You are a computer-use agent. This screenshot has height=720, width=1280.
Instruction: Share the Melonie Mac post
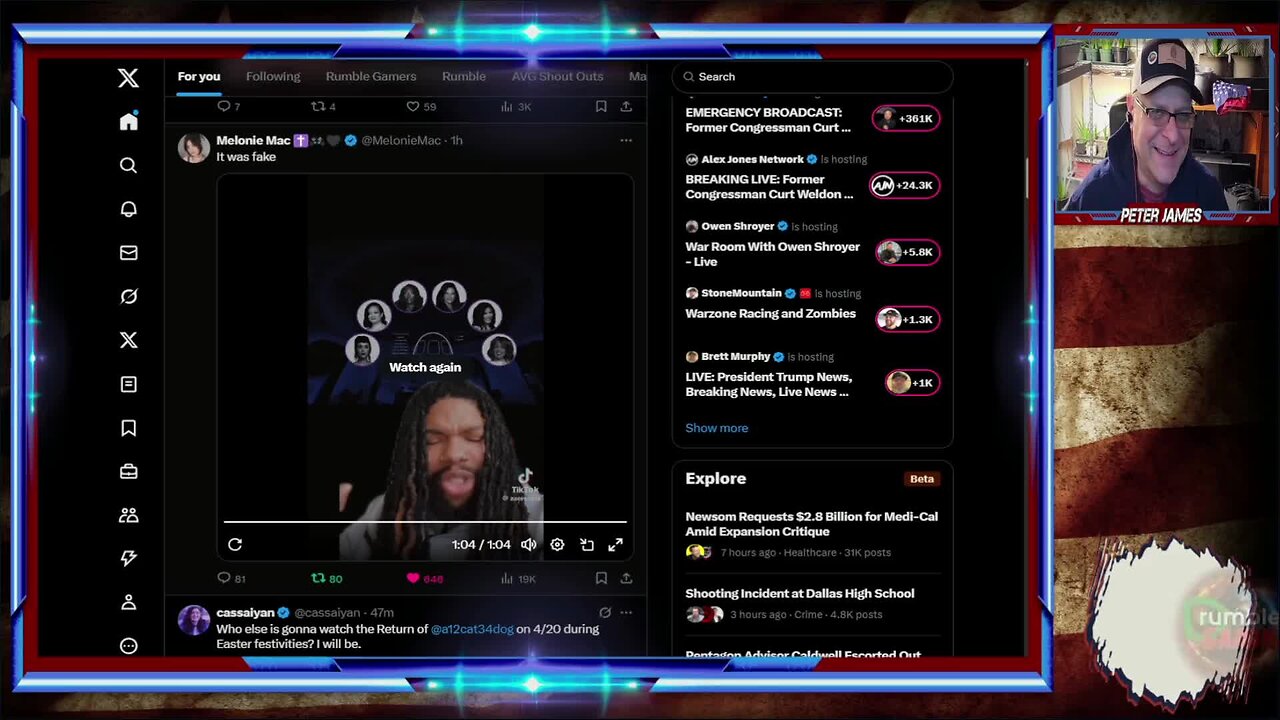click(x=626, y=578)
